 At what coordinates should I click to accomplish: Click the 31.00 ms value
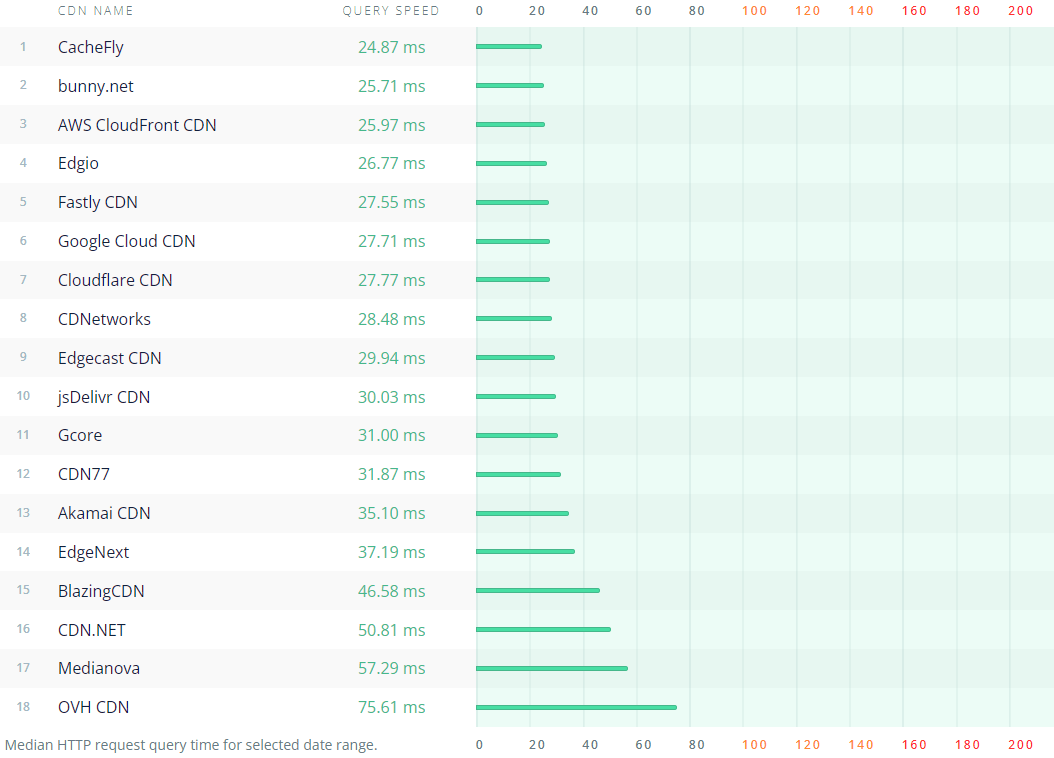392,435
